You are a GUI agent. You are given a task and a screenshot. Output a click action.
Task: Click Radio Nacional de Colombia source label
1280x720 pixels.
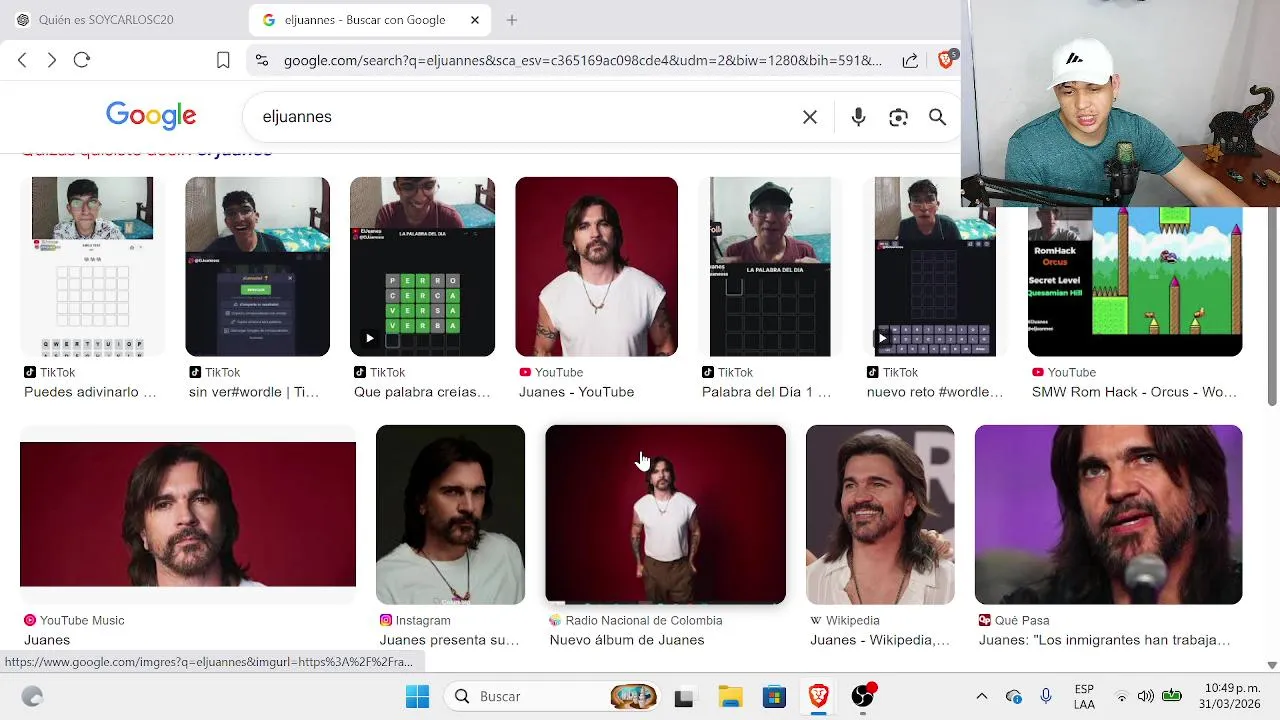coord(643,620)
